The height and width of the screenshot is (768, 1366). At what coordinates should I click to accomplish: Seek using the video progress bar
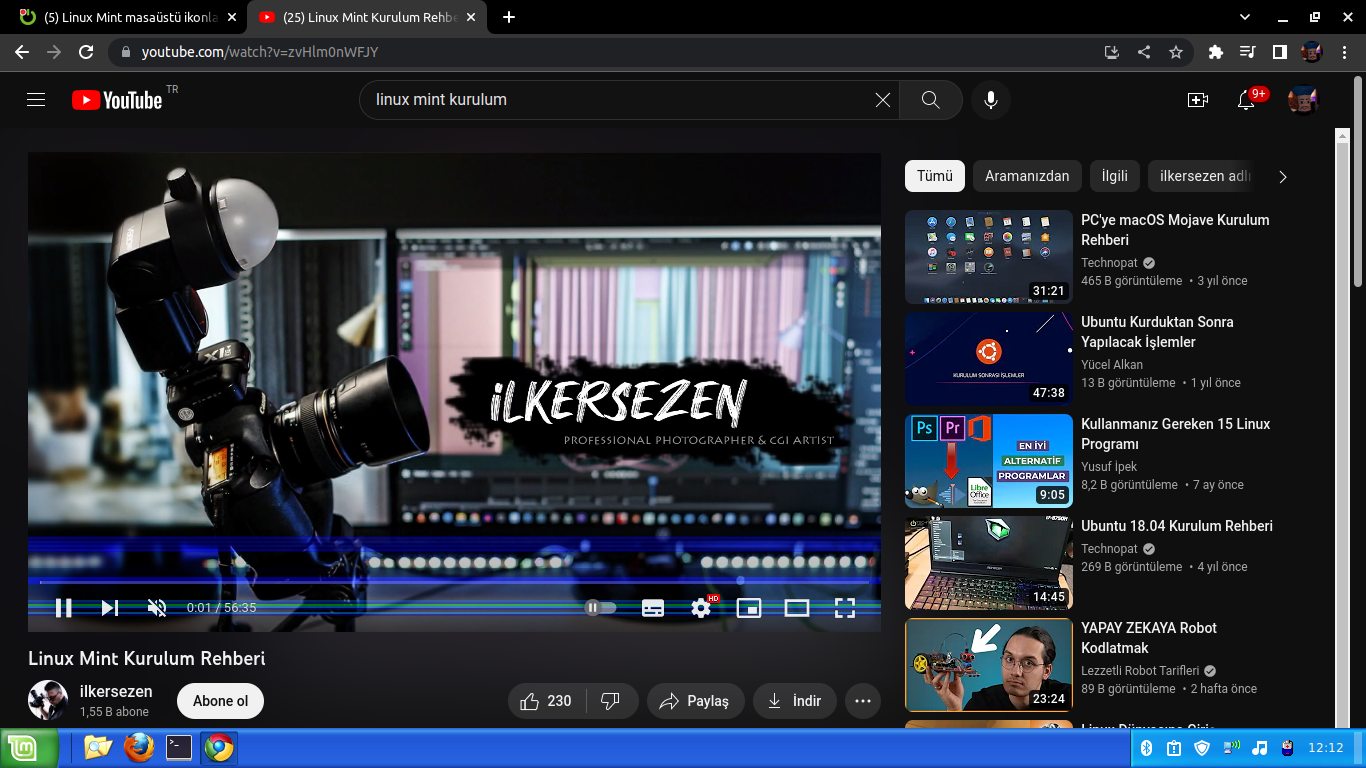point(454,582)
